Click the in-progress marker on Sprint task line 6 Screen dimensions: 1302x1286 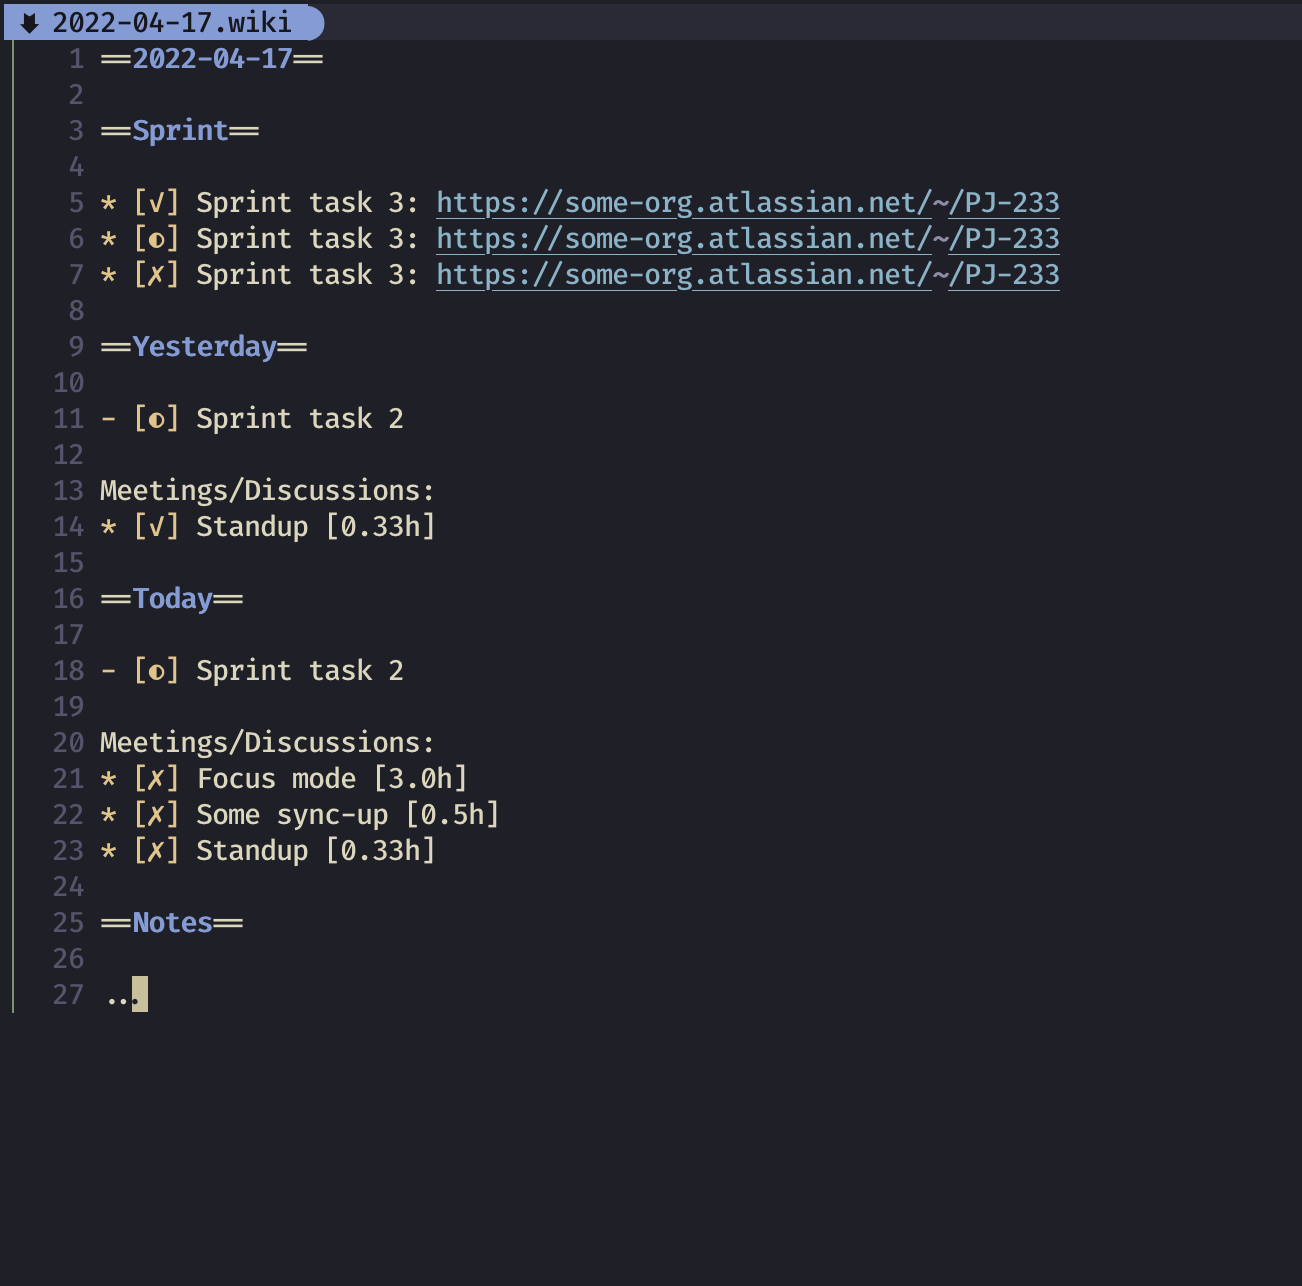(x=157, y=238)
